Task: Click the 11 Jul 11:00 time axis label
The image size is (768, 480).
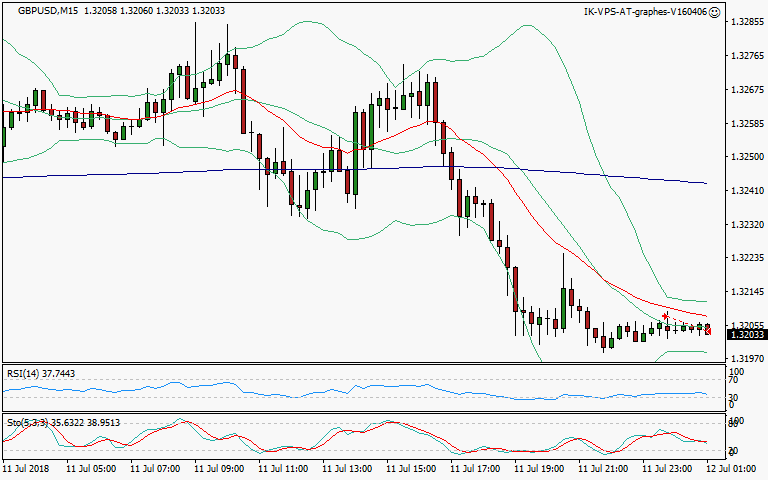Action: point(283,469)
